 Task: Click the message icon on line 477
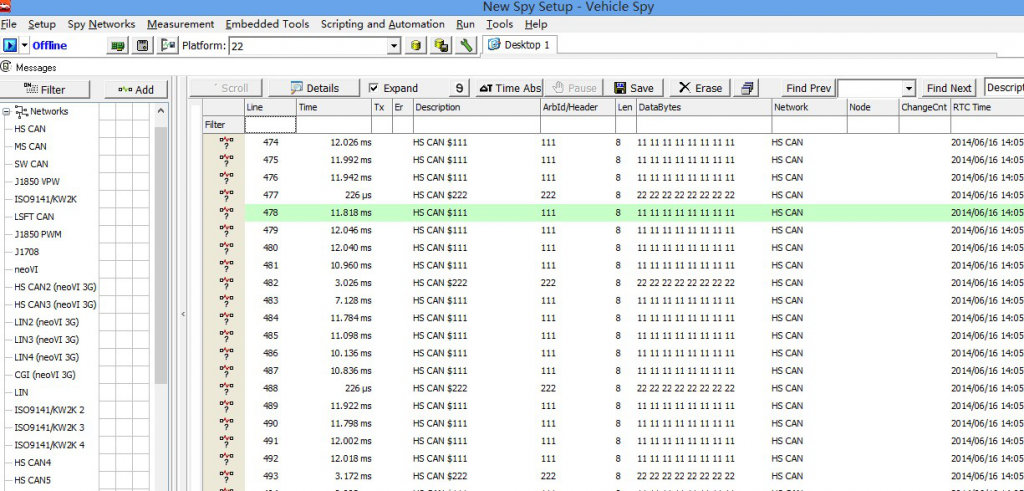tap(226, 196)
